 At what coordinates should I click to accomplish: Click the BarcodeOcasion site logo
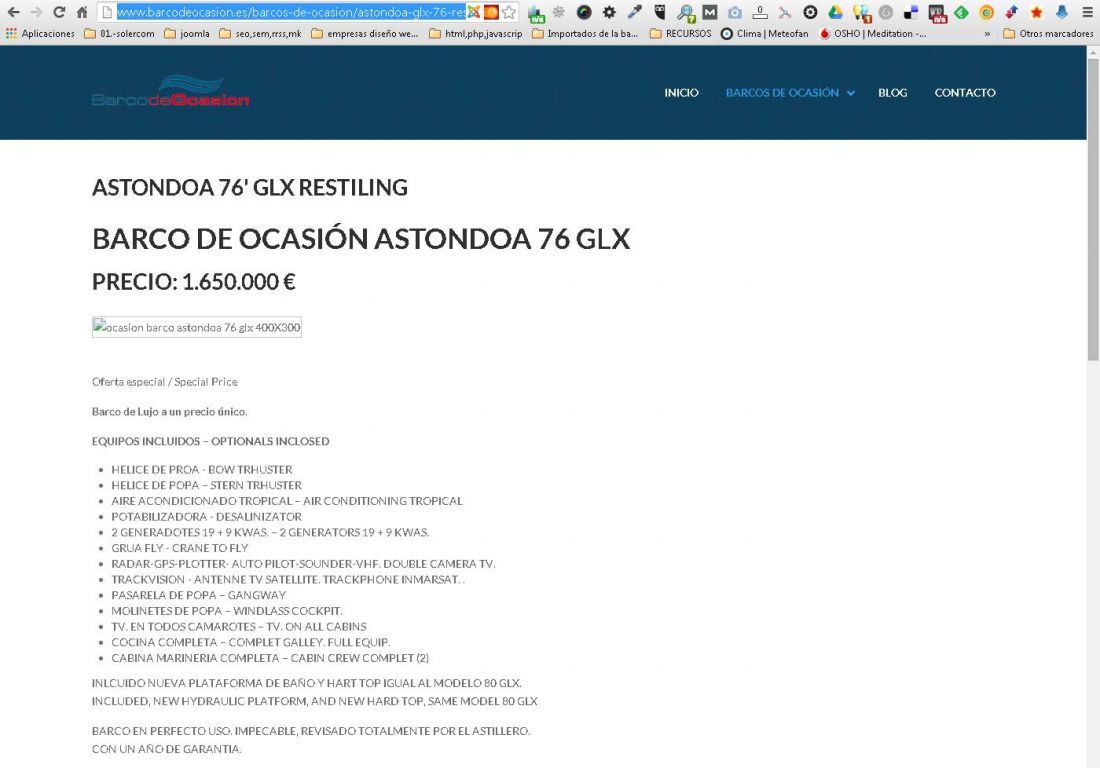pos(170,91)
